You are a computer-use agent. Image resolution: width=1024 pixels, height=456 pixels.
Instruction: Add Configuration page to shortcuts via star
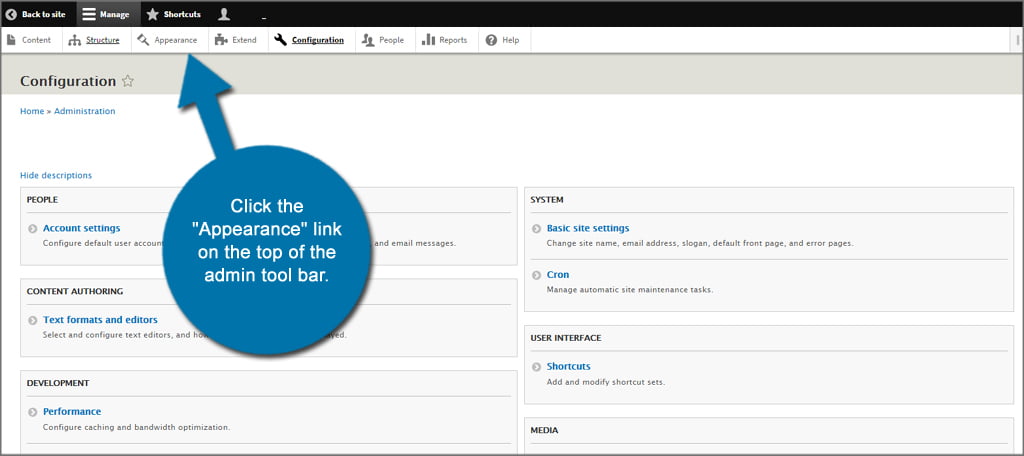point(127,81)
